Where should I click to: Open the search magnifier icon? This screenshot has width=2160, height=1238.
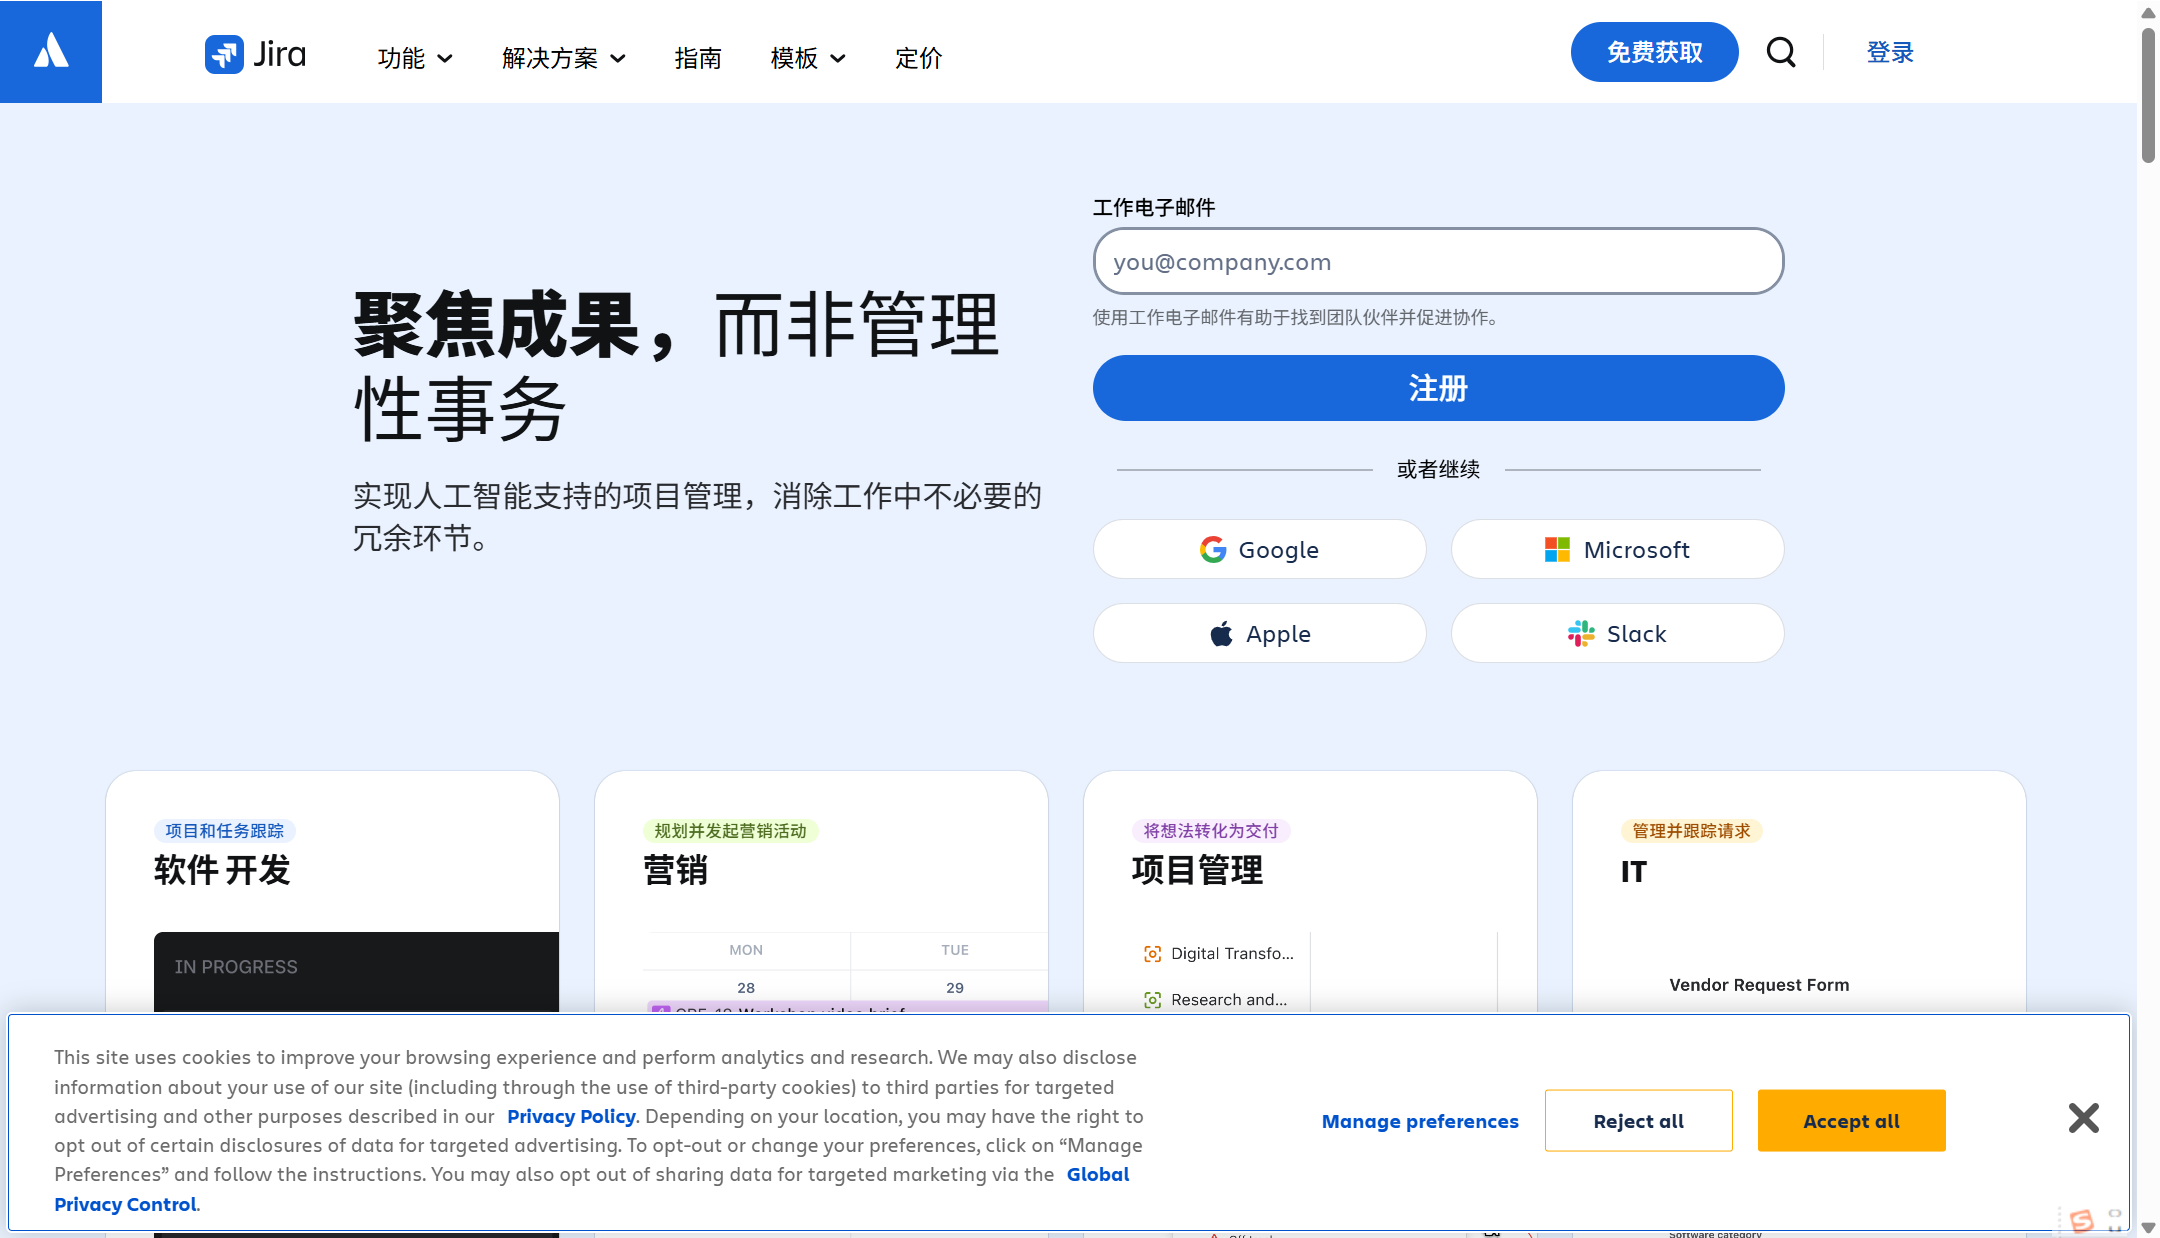point(1781,51)
